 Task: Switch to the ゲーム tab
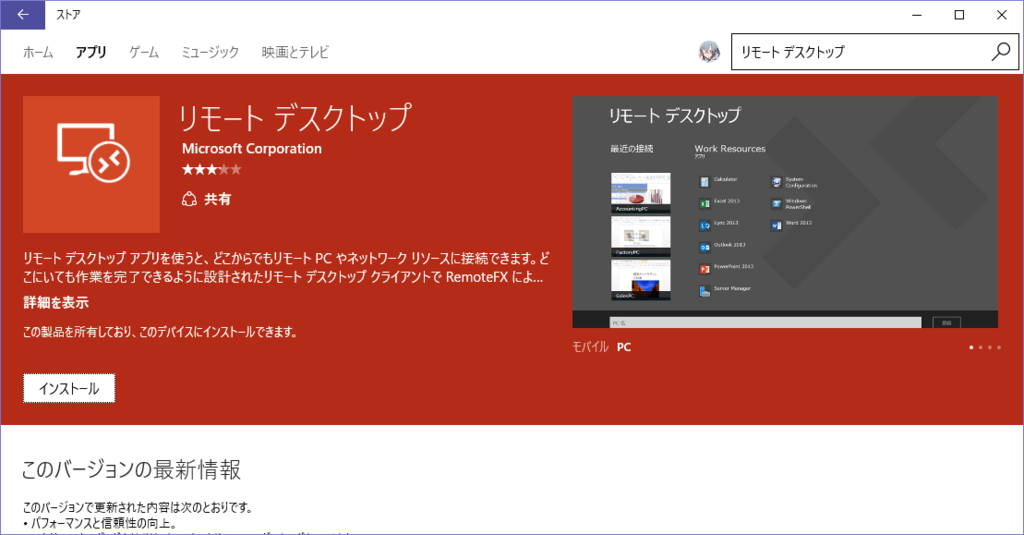tap(144, 52)
